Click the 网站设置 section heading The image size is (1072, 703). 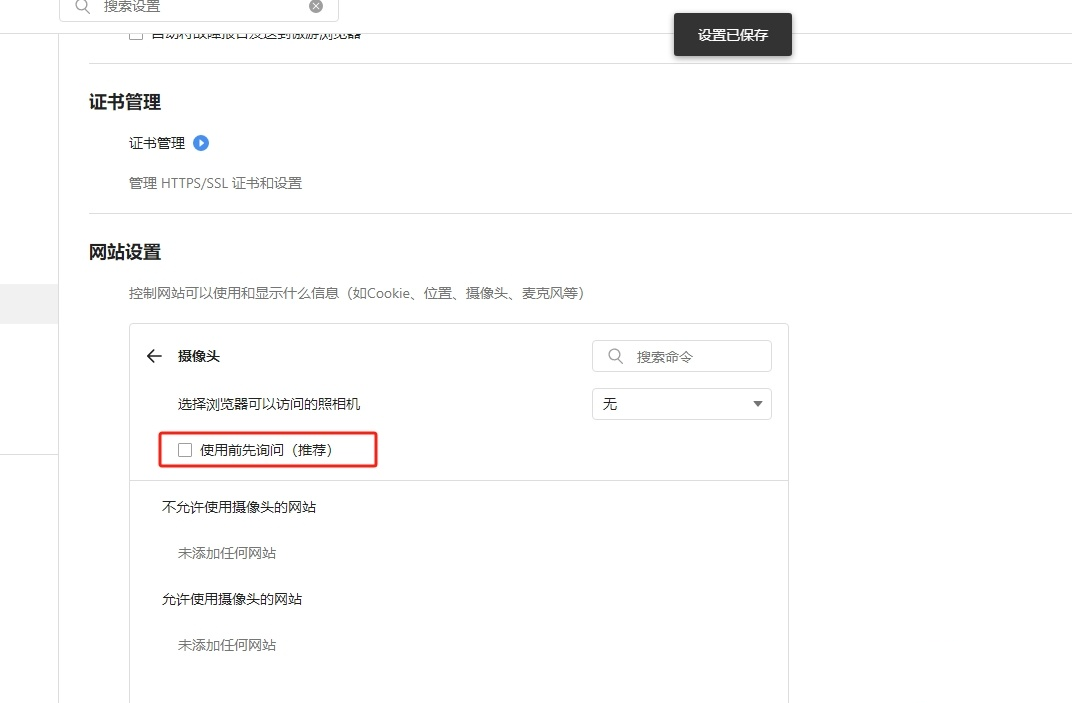125,252
